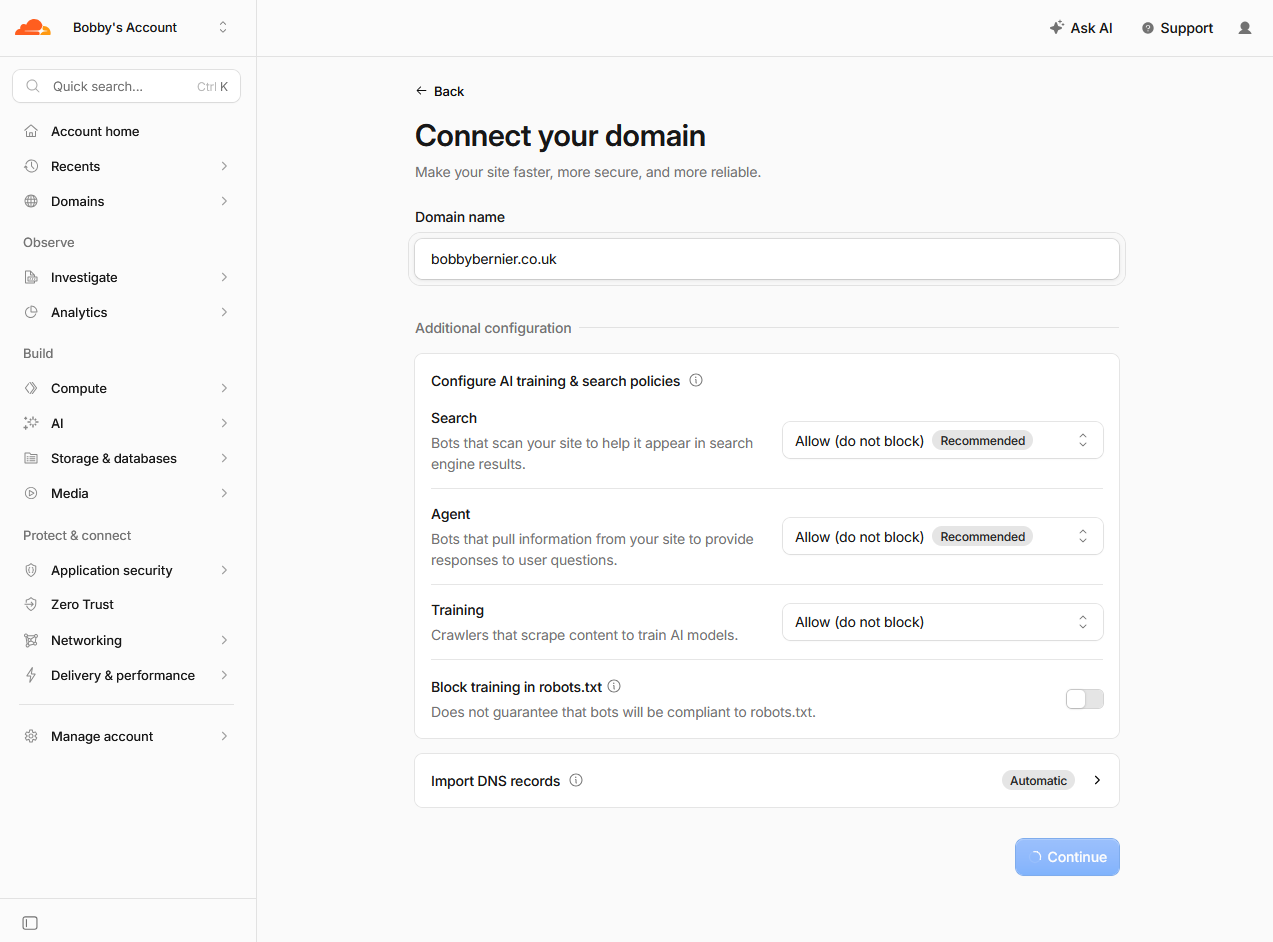The width and height of the screenshot is (1273, 942).
Task: Click the Connect your domain heading
Action: click(x=560, y=136)
